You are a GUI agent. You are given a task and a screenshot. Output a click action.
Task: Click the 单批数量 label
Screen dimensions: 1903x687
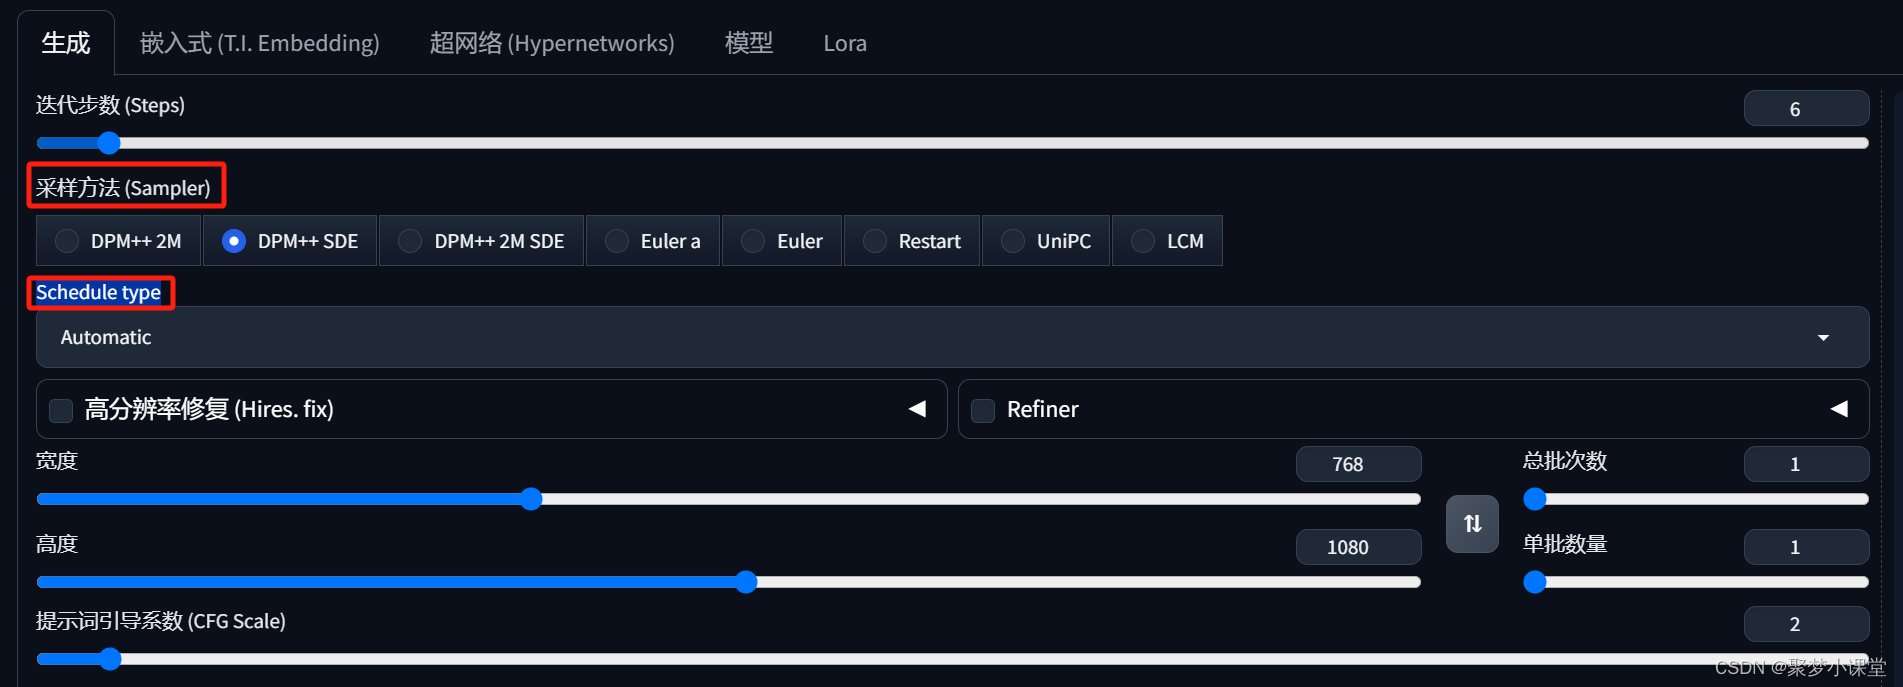[x=1565, y=544]
